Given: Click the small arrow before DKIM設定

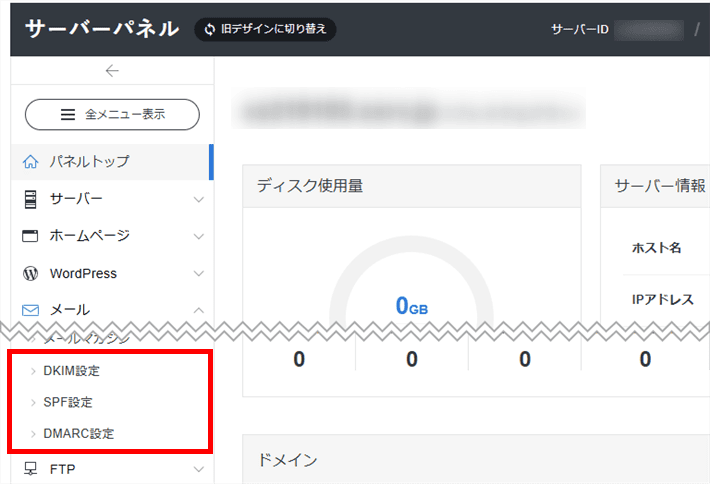Looking at the screenshot, I should (33, 371).
